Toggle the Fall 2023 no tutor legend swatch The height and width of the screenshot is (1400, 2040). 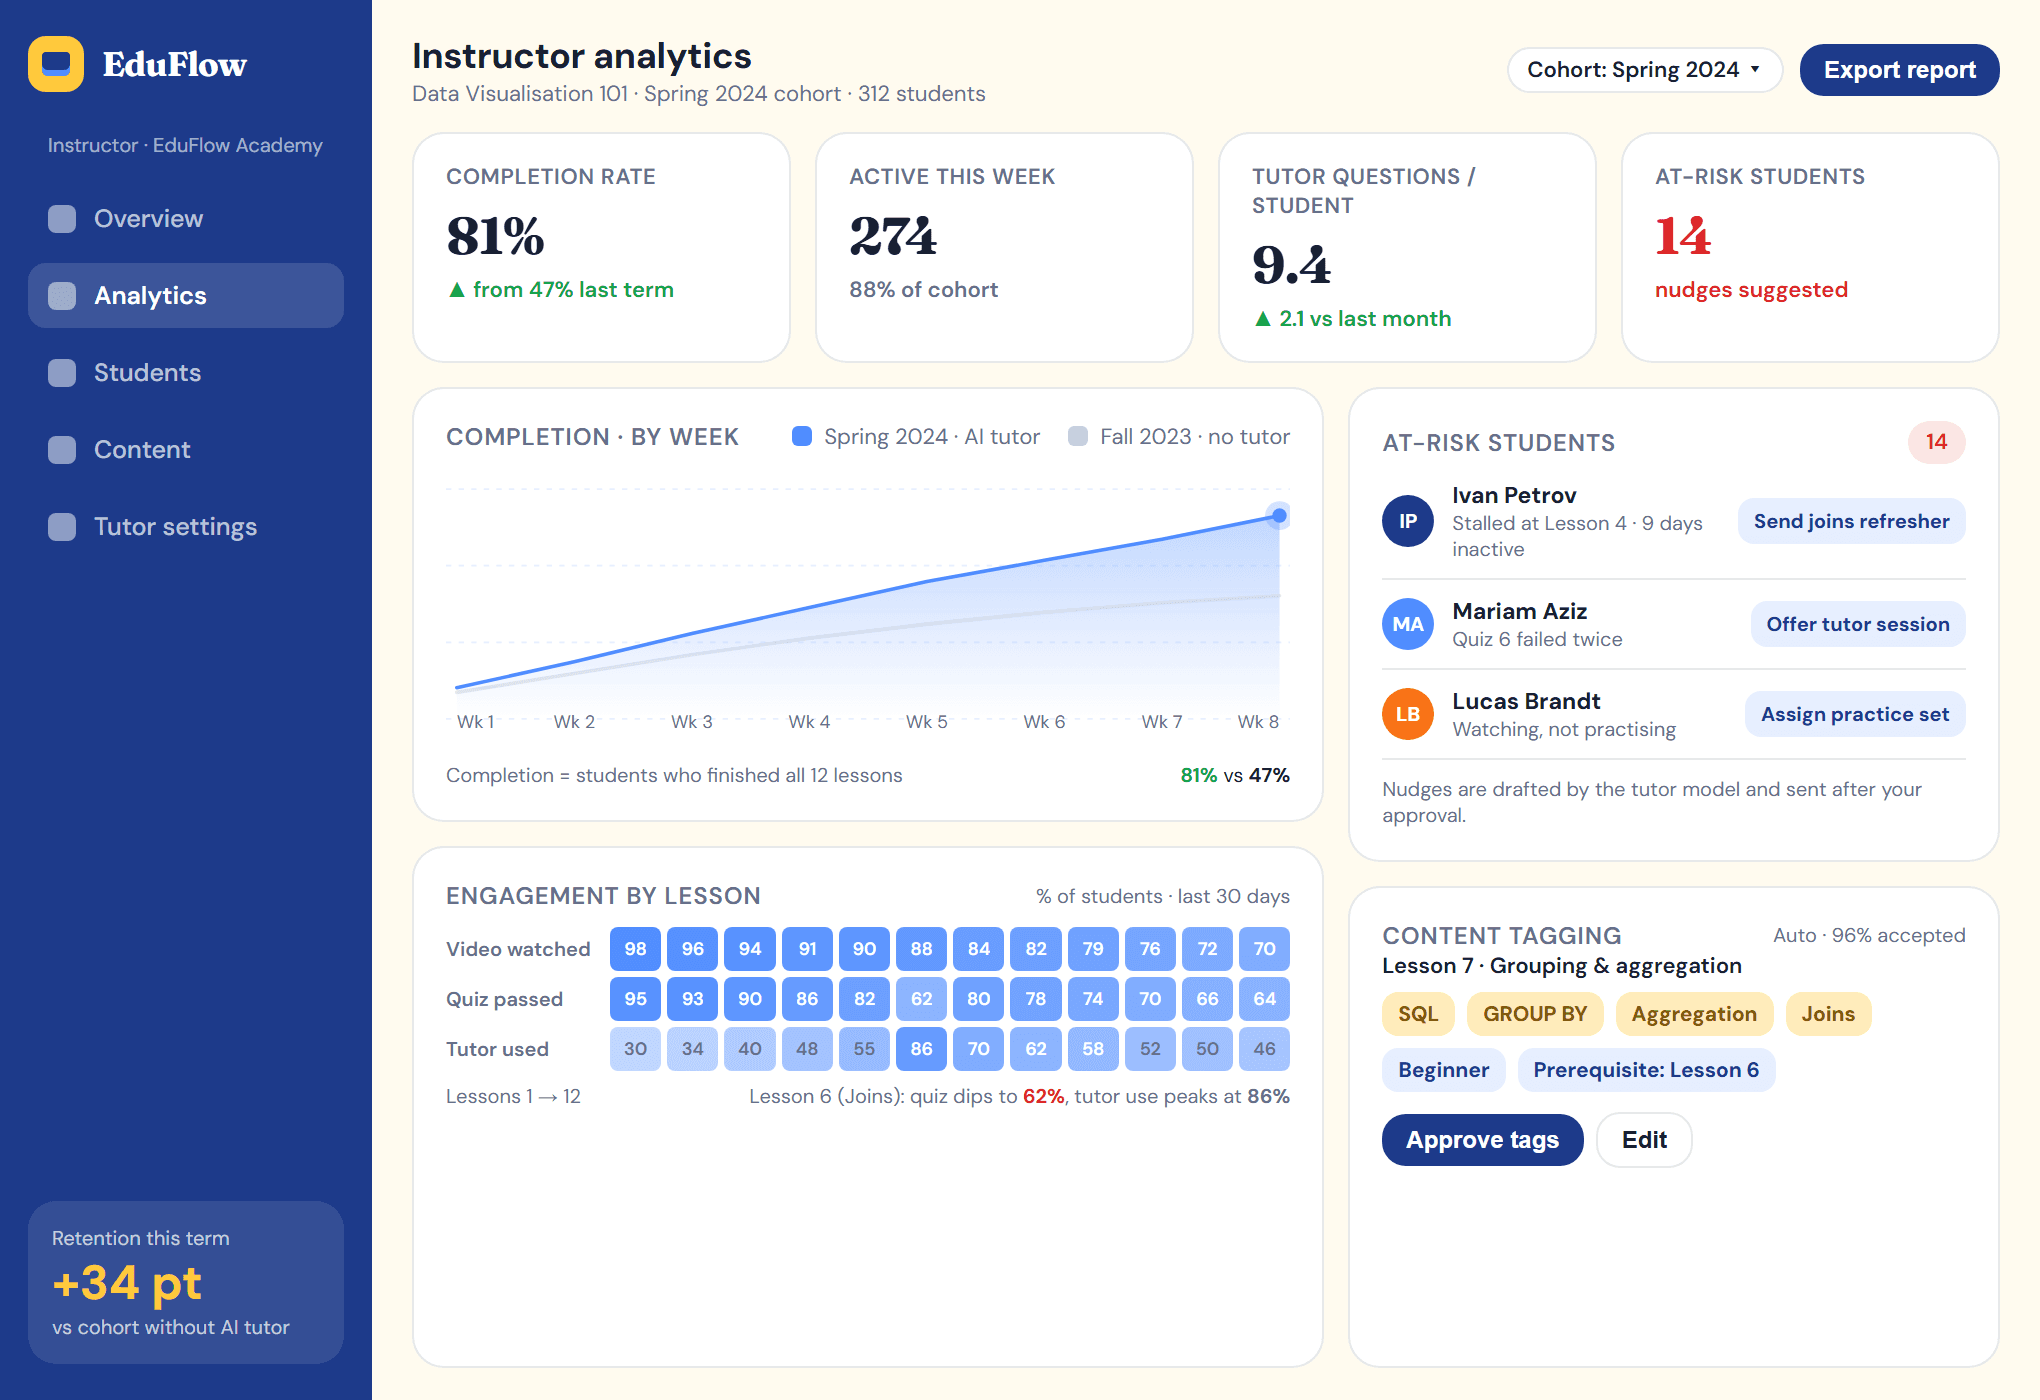[1078, 437]
